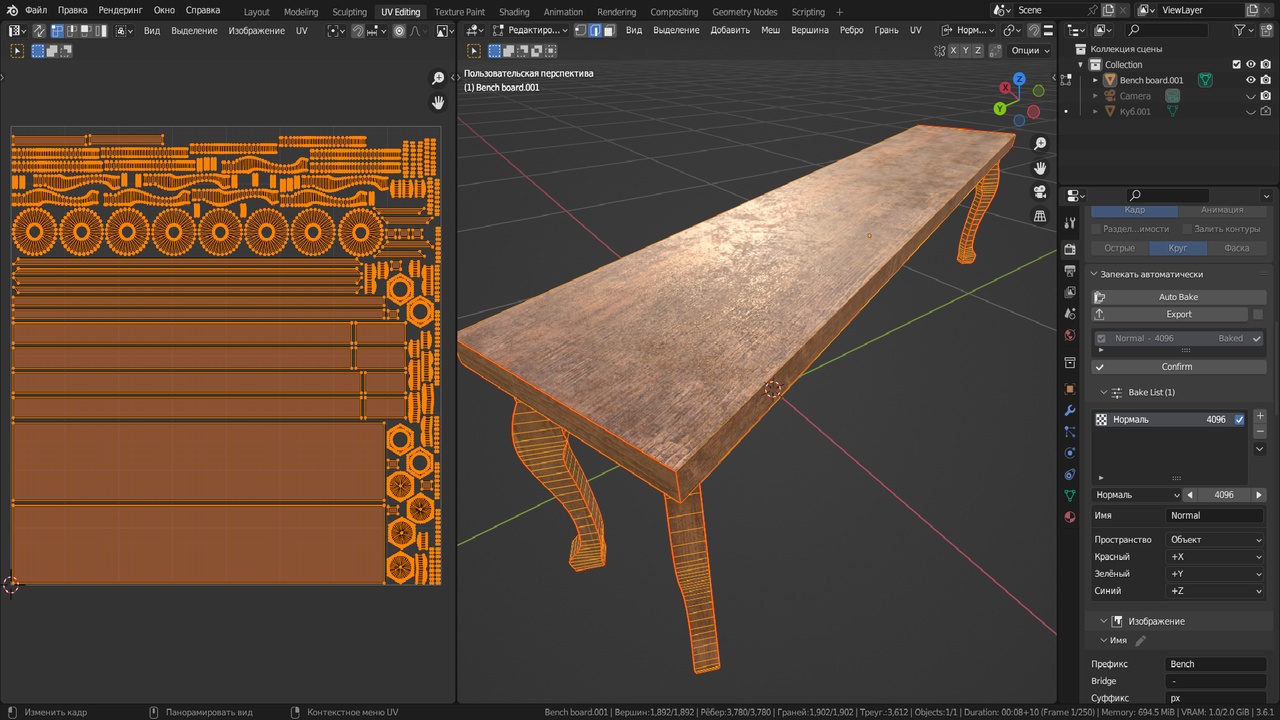Tick the checkbox beside Export button
The height and width of the screenshot is (720, 1280).
[x=1258, y=314]
